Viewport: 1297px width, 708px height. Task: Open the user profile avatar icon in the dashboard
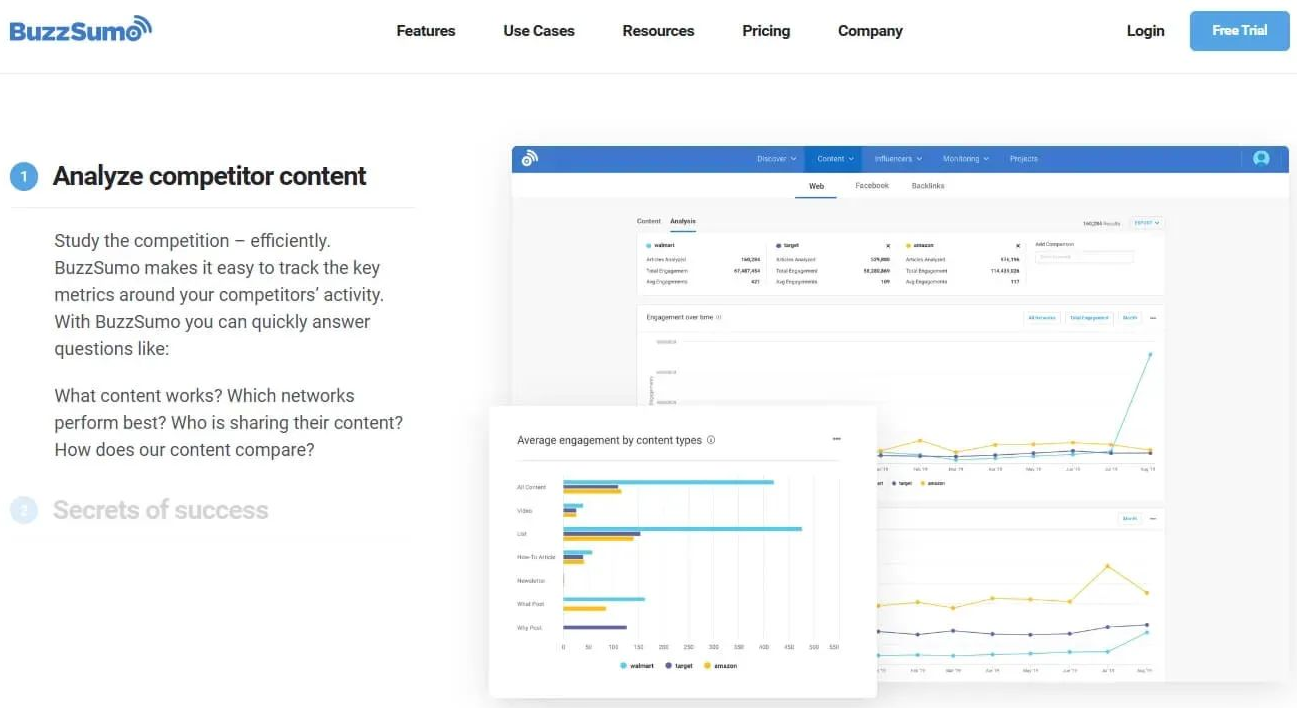pos(1261,158)
